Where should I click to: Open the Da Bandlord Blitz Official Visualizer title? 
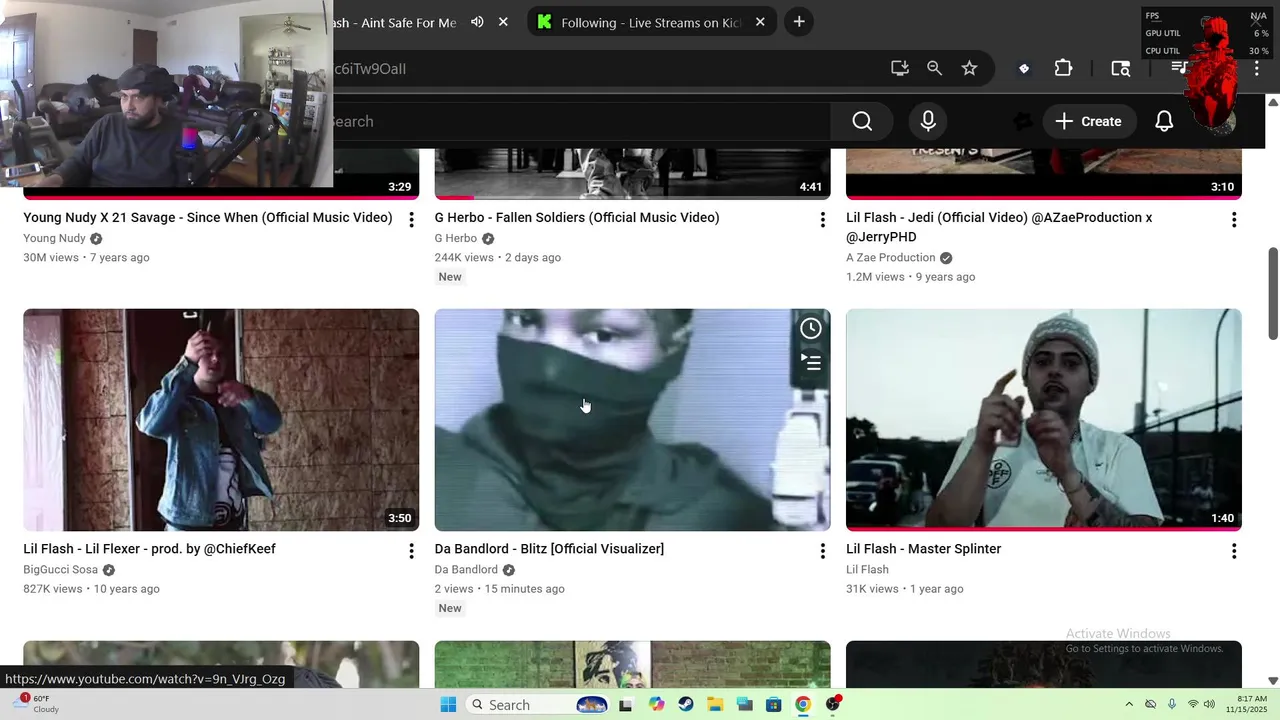click(549, 549)
